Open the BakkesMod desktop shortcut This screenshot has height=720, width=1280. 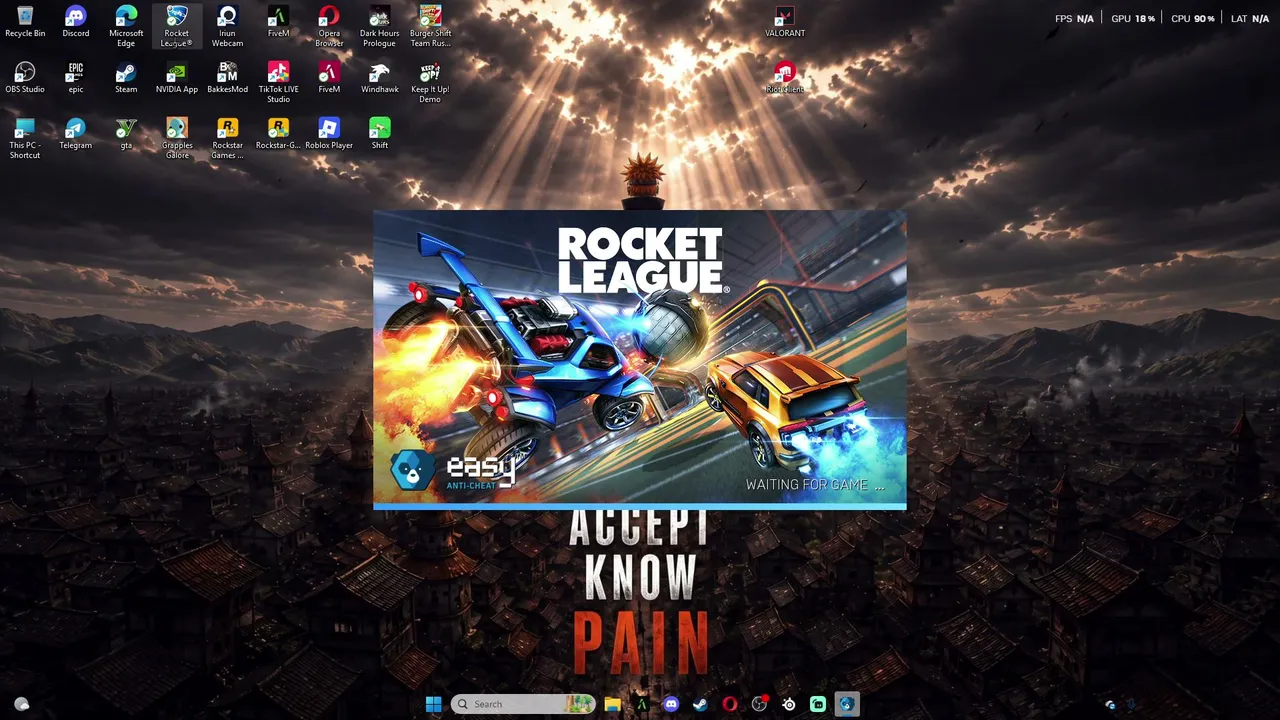coord(227,78)
